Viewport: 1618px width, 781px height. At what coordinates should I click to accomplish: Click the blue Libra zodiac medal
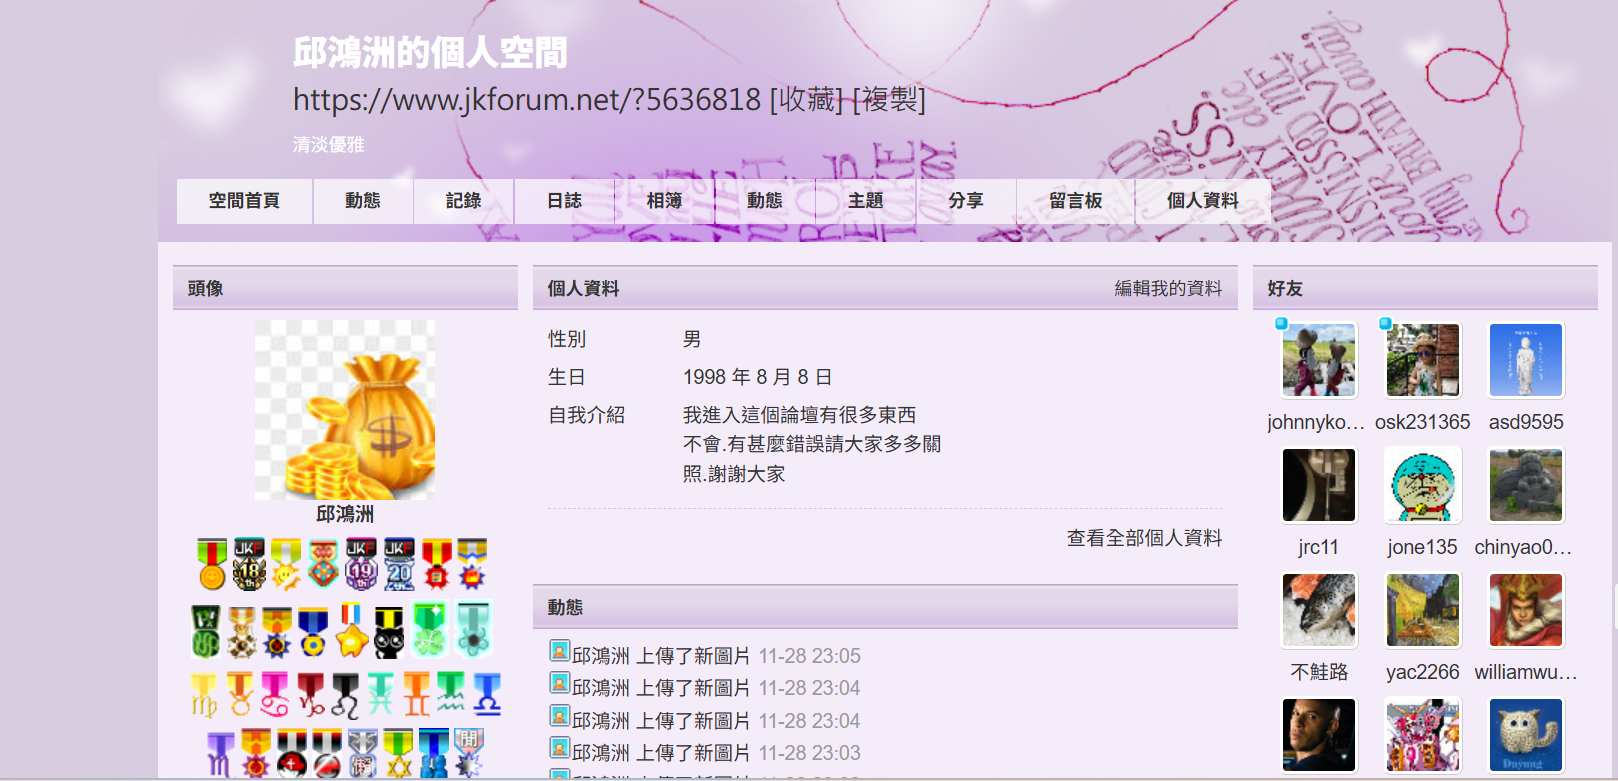(487, 694)
